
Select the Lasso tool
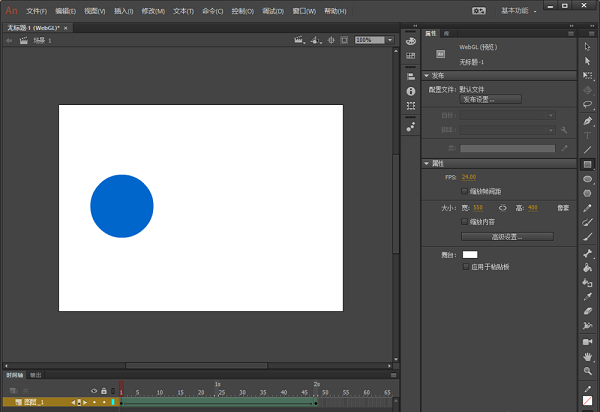588,104
